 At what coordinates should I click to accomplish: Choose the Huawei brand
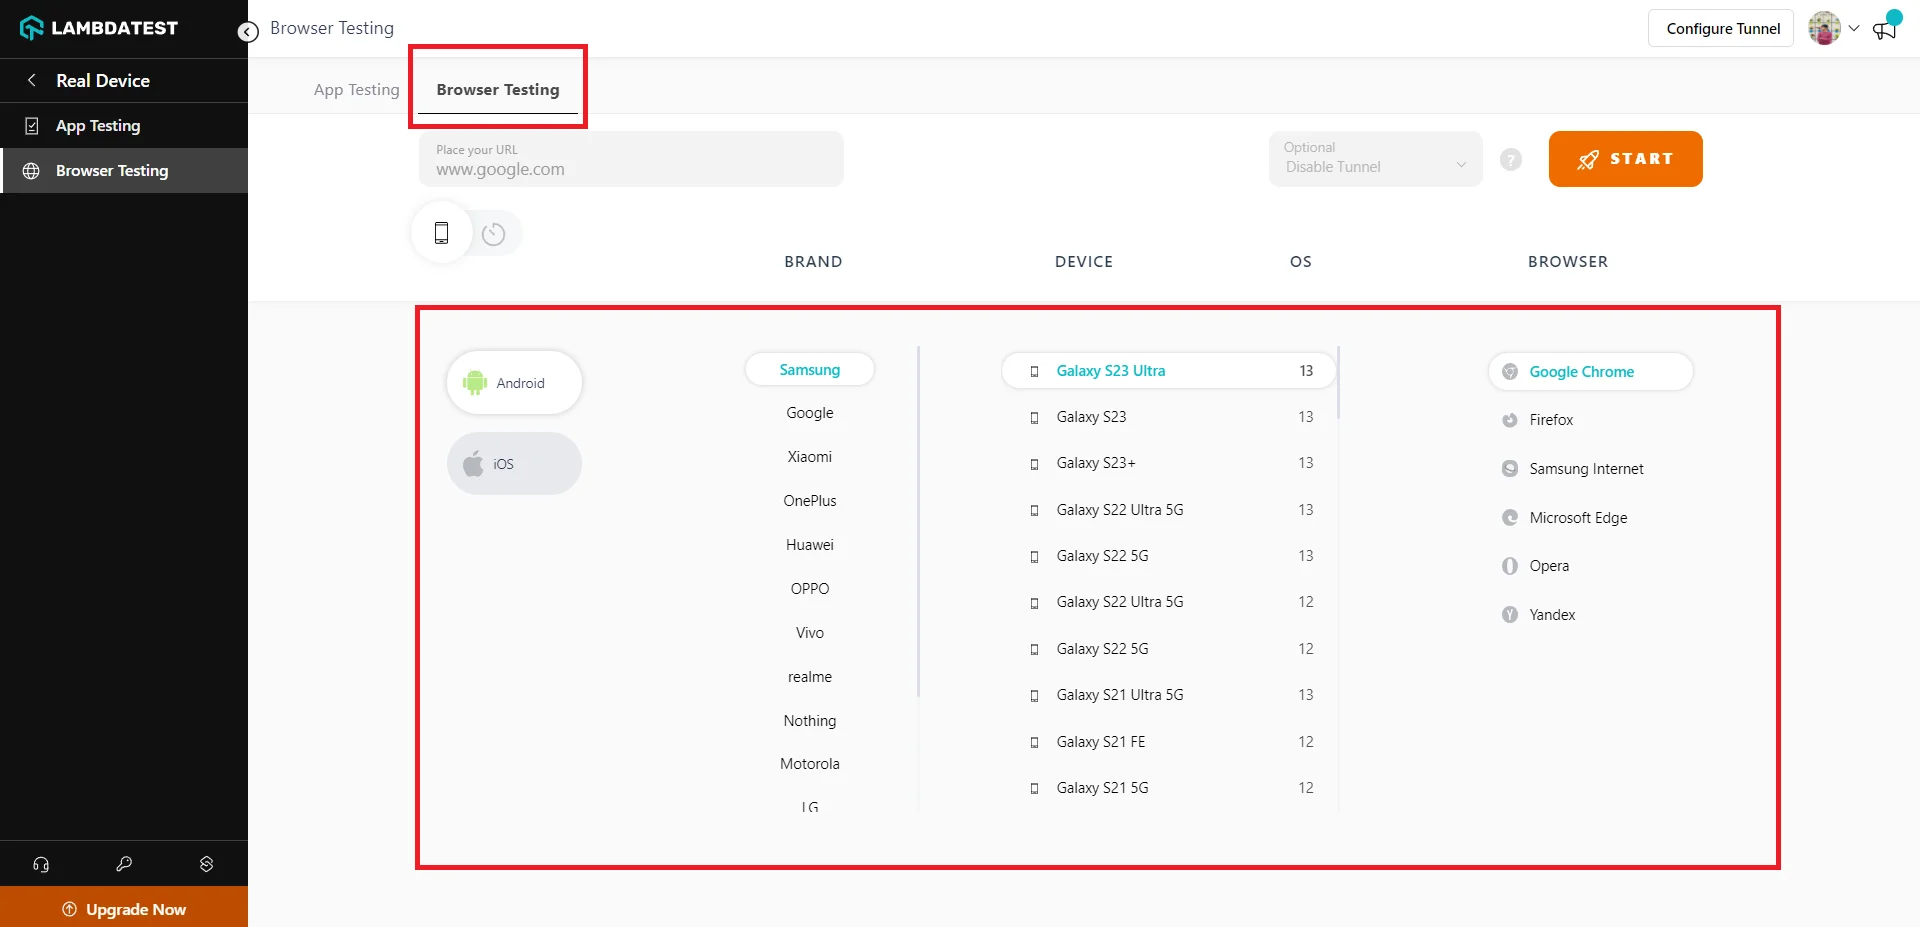click(810, 545)
